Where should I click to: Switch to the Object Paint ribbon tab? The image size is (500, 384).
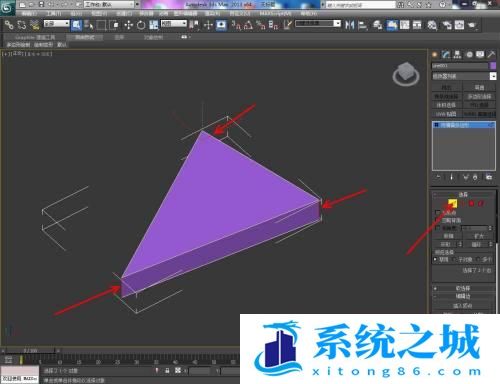point(153,37)
